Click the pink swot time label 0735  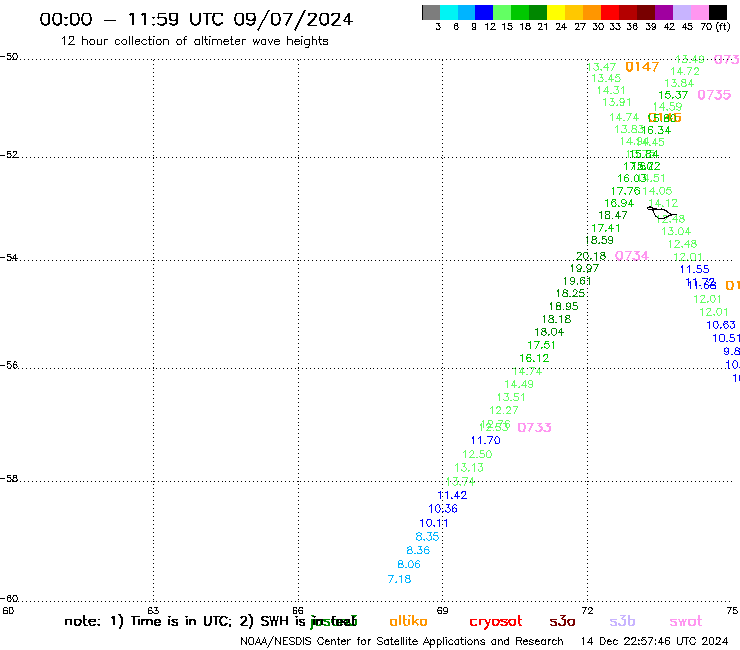coord(714,95)
